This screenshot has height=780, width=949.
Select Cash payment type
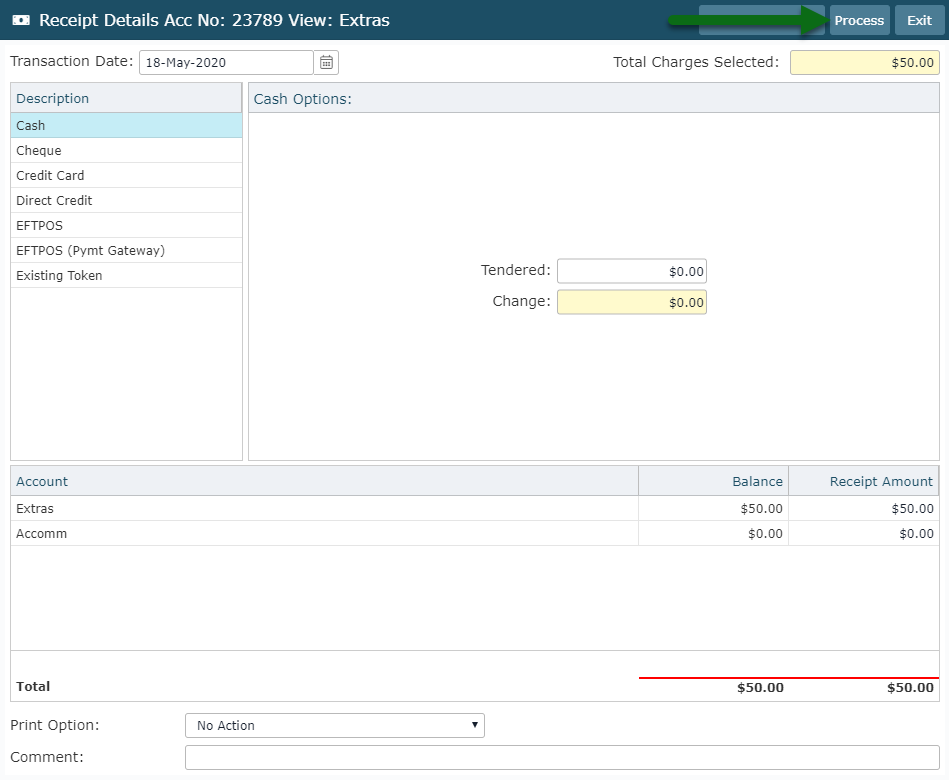point(126,125)
